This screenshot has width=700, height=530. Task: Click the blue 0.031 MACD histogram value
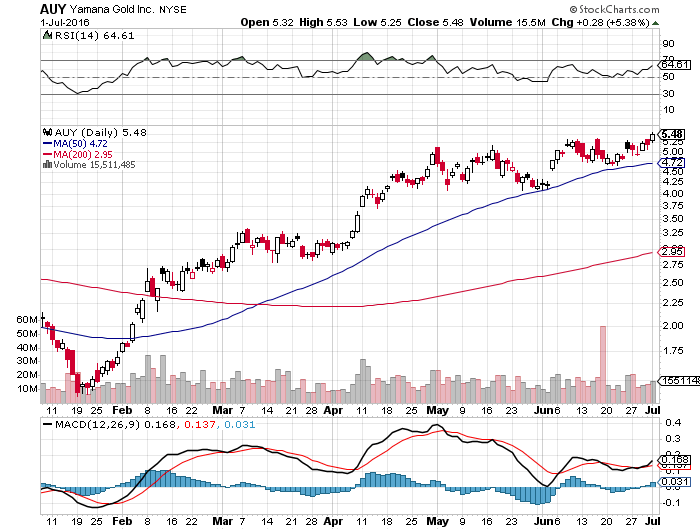[239, 424]
